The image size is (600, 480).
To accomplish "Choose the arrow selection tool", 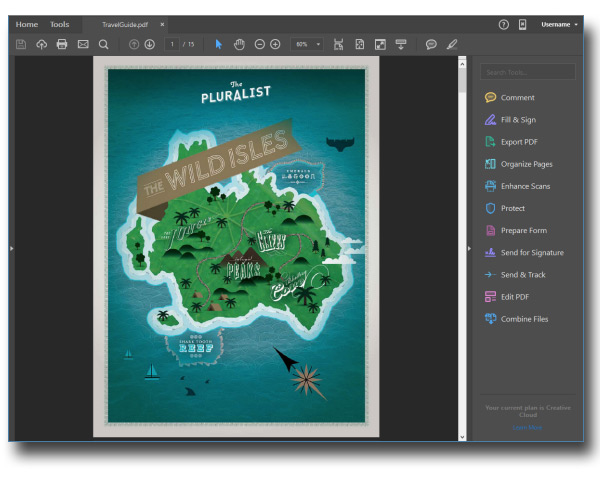I will click(219, 44).
